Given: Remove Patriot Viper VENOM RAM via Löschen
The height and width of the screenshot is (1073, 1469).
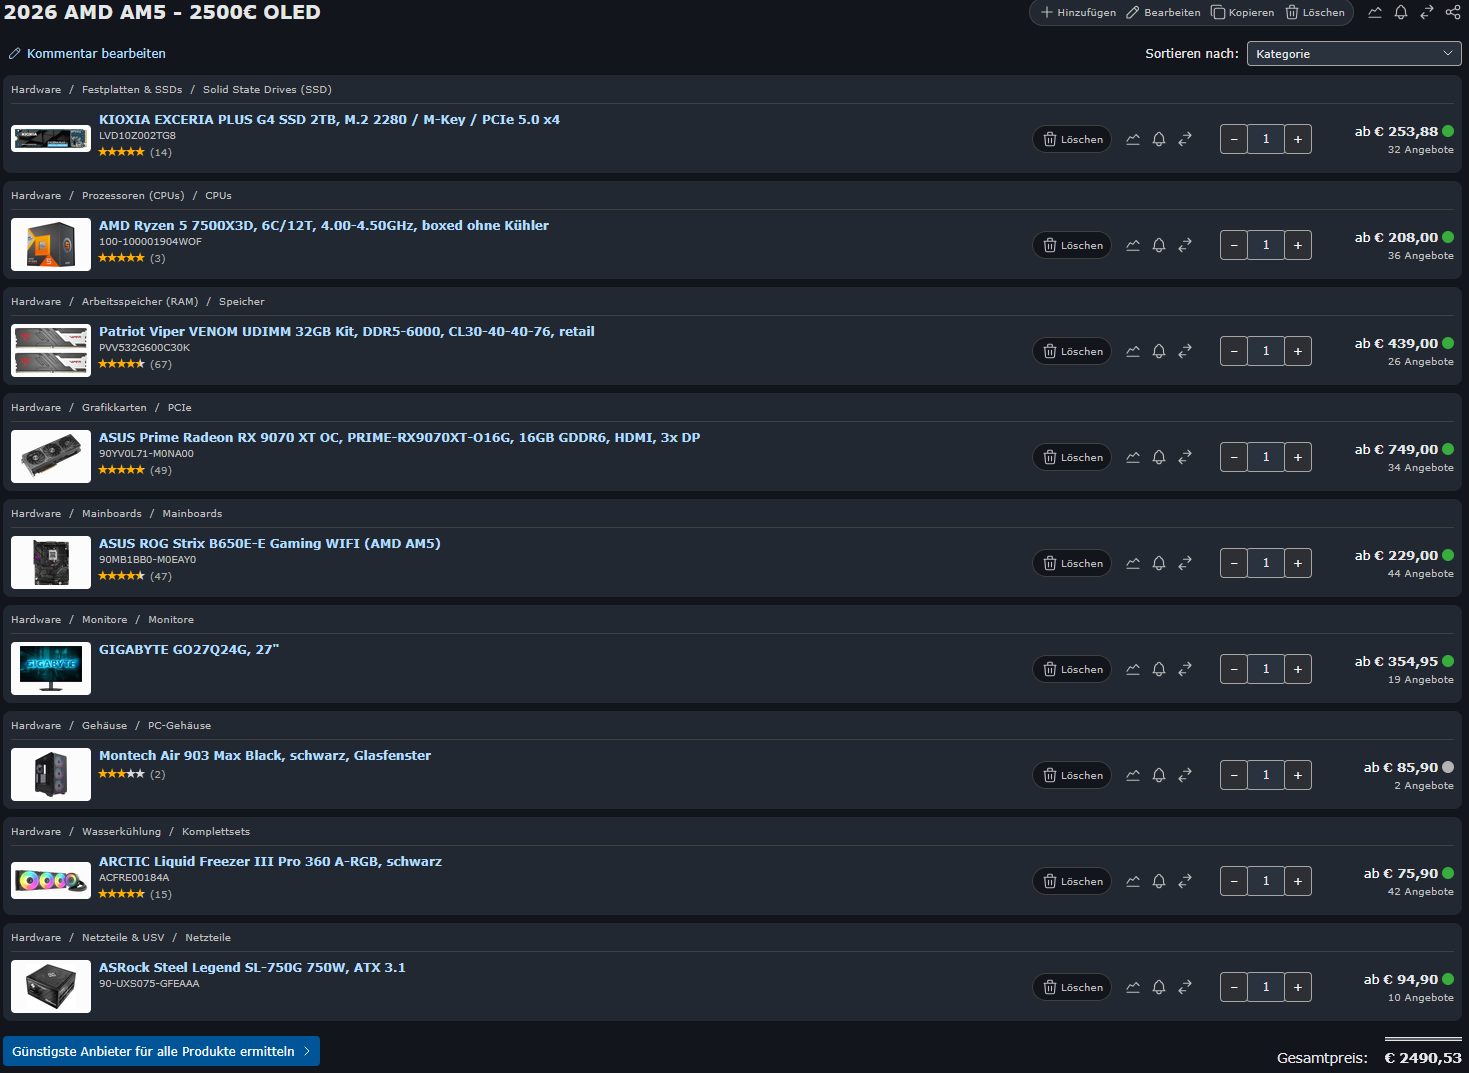Looking at the screenshot, I should 1072,351.
